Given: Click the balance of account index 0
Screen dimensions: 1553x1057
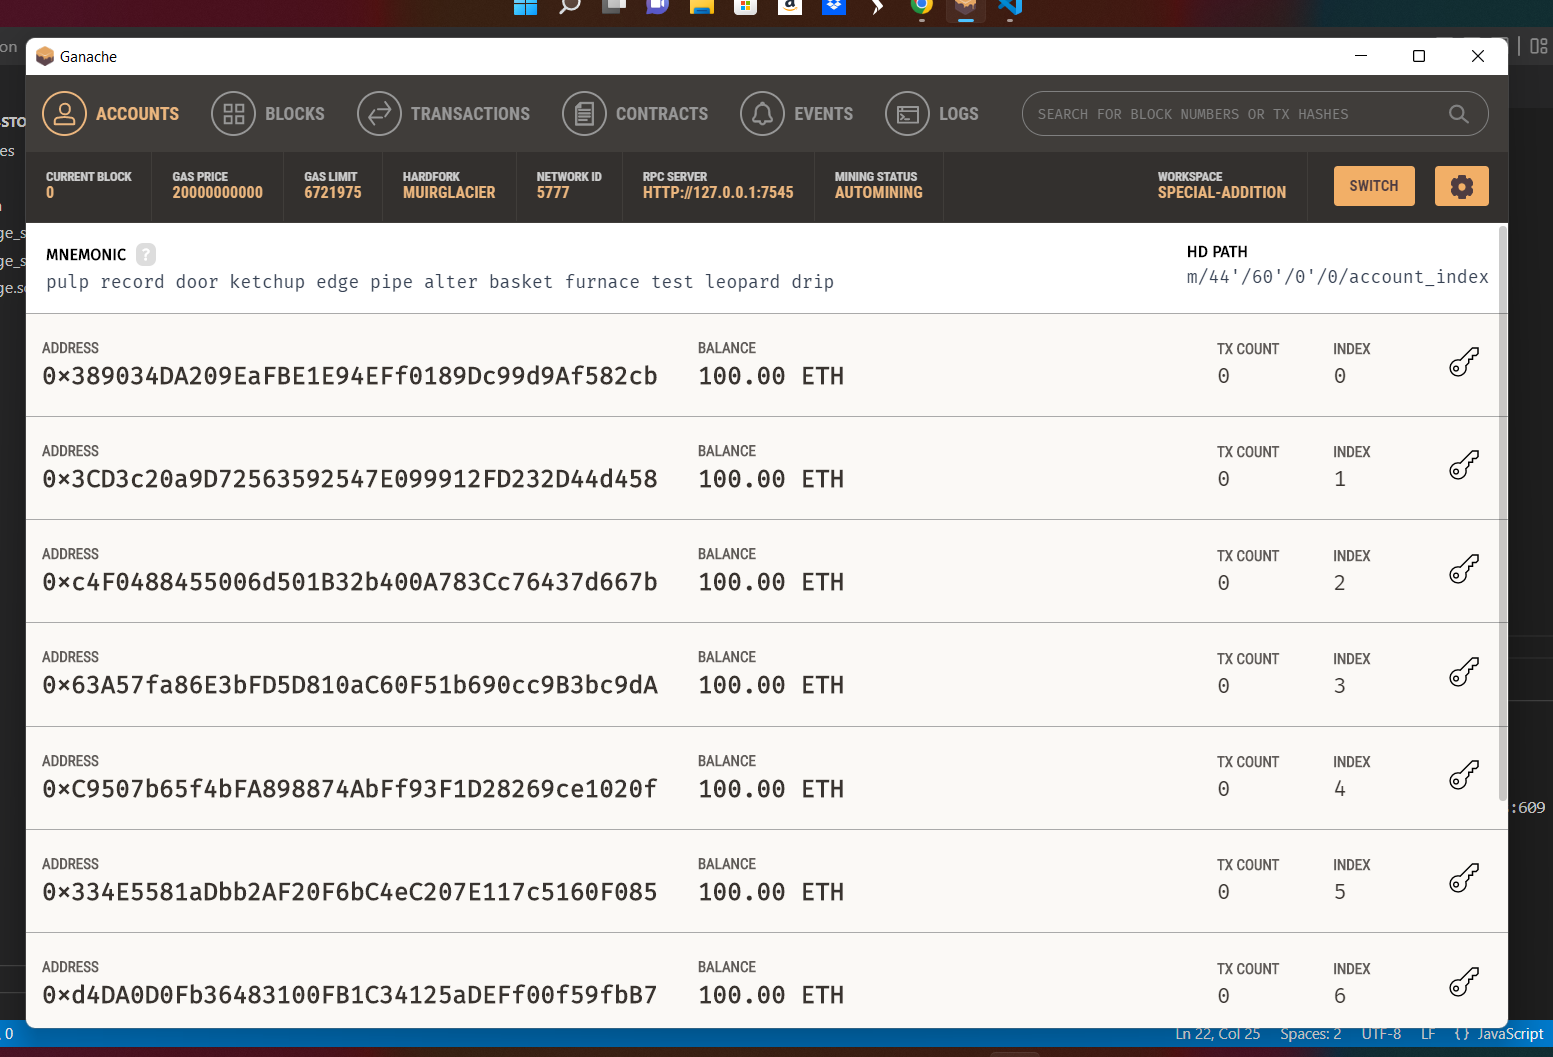Looking at the screenshot, I should [771, 376].
